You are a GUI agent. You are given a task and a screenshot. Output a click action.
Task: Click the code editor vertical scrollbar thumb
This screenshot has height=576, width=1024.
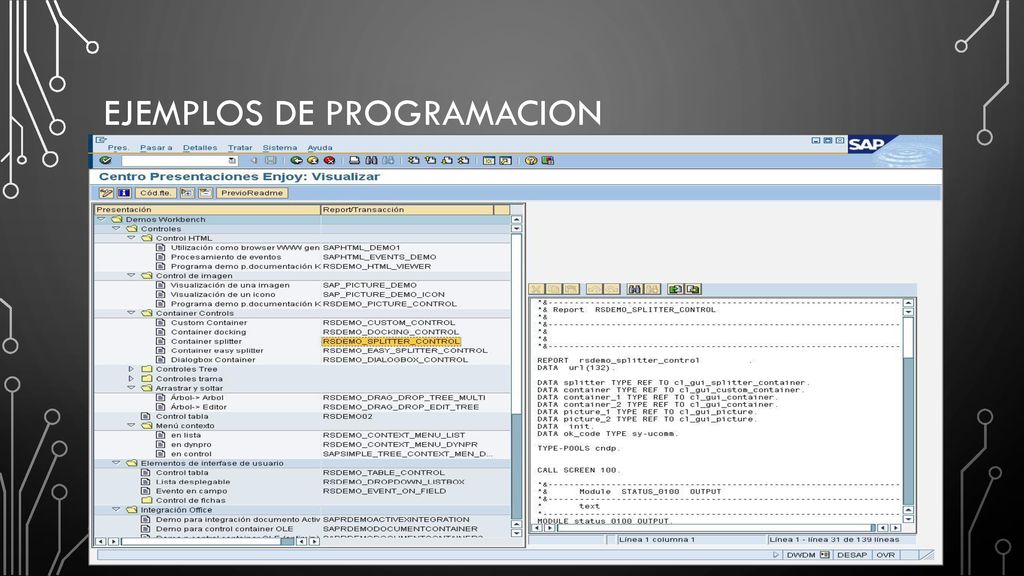[x=908, y=336]
